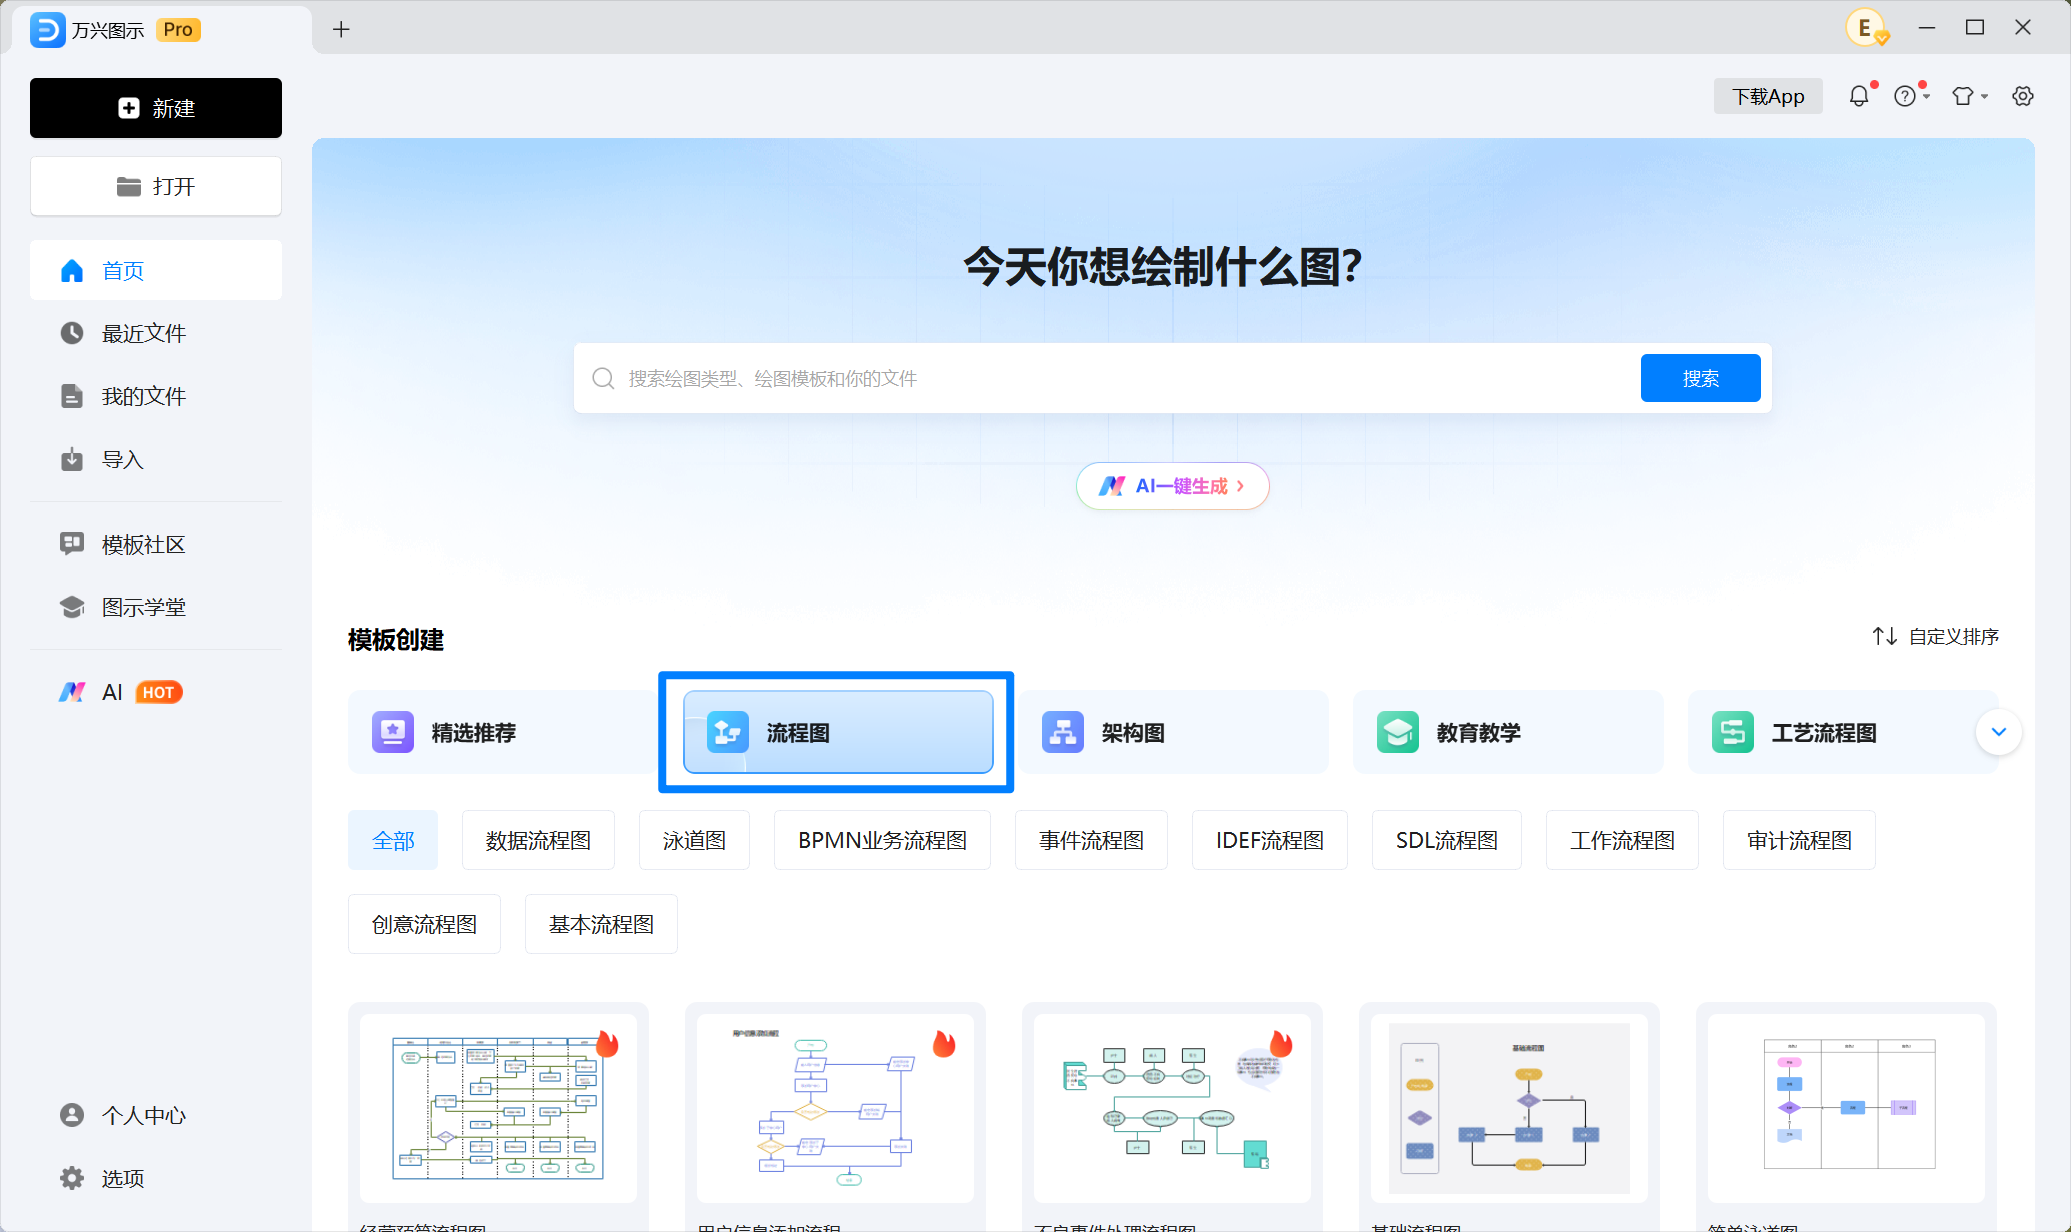Open 个人中心 personal center

point(156,1115)
